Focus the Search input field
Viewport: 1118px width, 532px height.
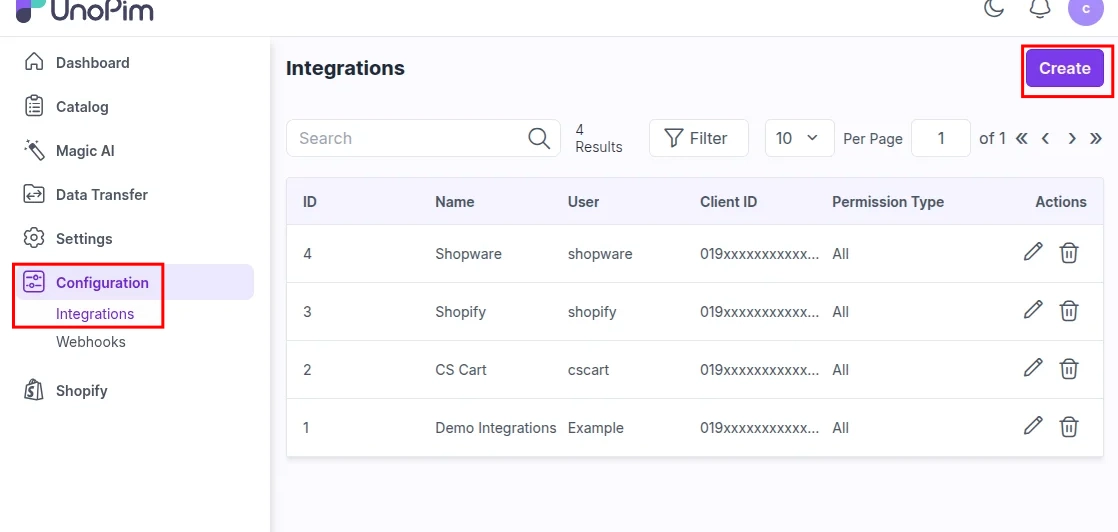point(424,138)
